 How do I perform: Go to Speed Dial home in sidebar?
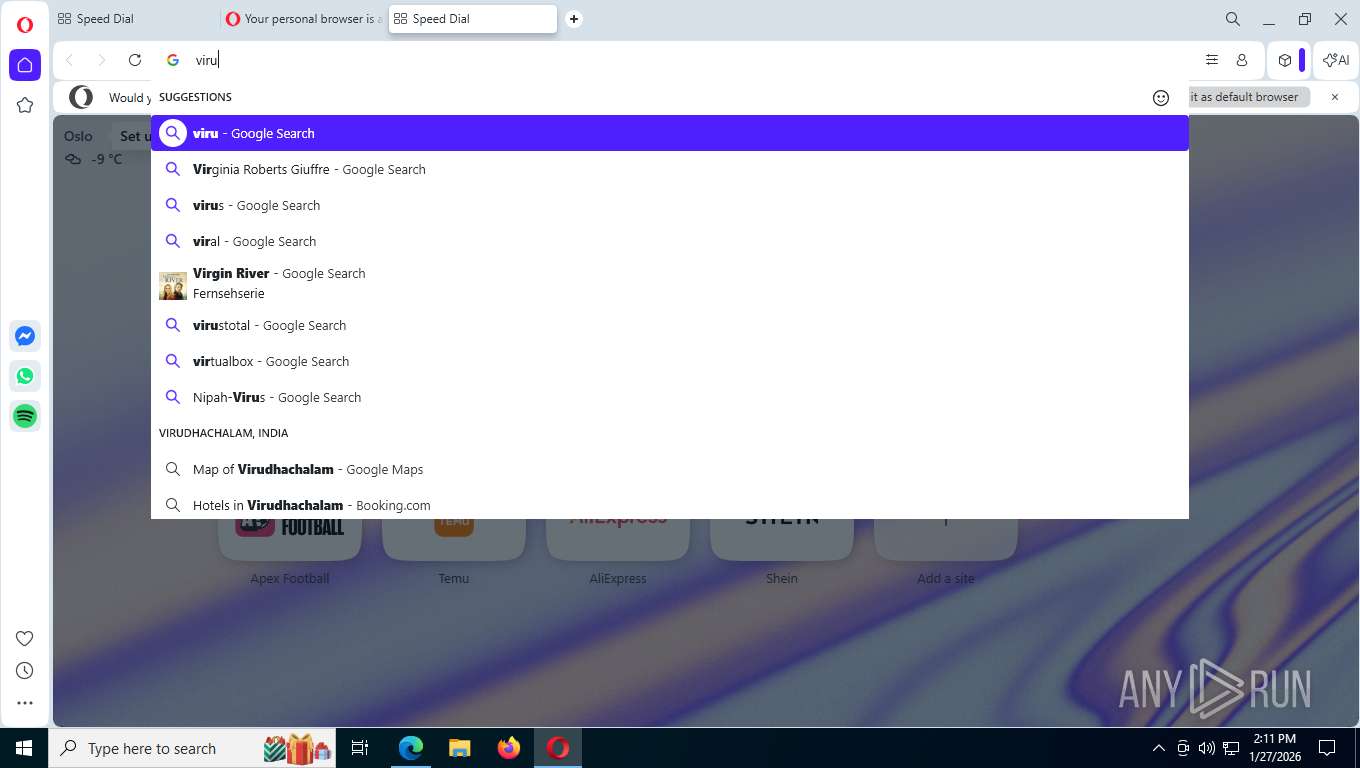point(25,65)
